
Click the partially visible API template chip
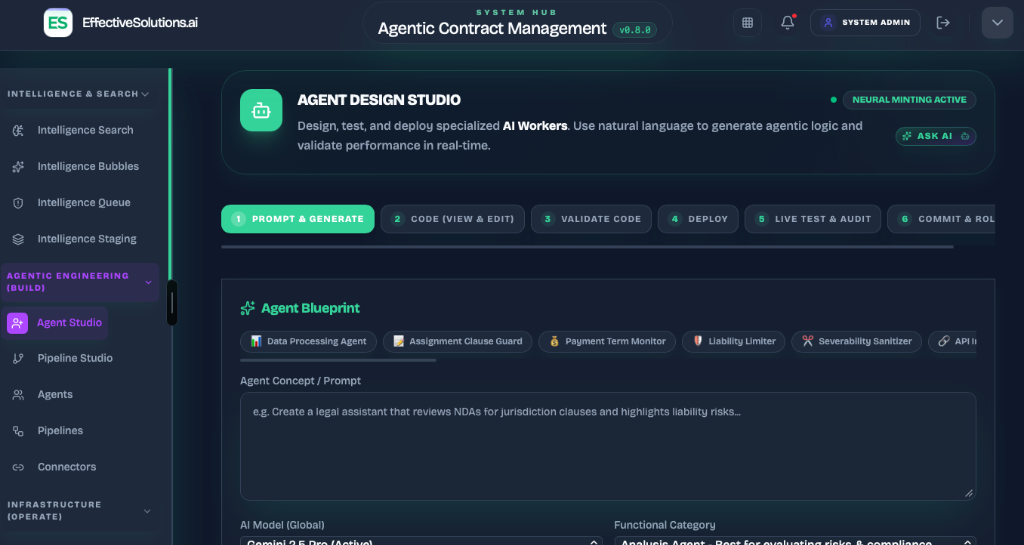pyautogui.click(x=953, y=341)
